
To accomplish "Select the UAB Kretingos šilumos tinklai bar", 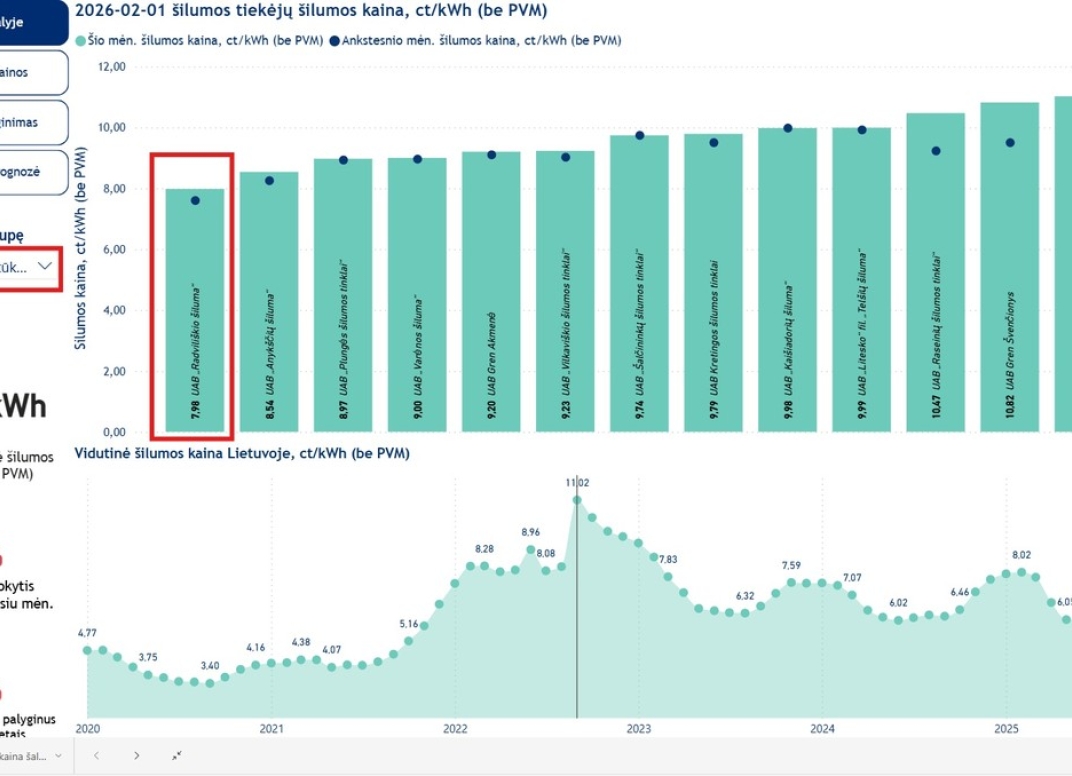I will tap(713, 282).
